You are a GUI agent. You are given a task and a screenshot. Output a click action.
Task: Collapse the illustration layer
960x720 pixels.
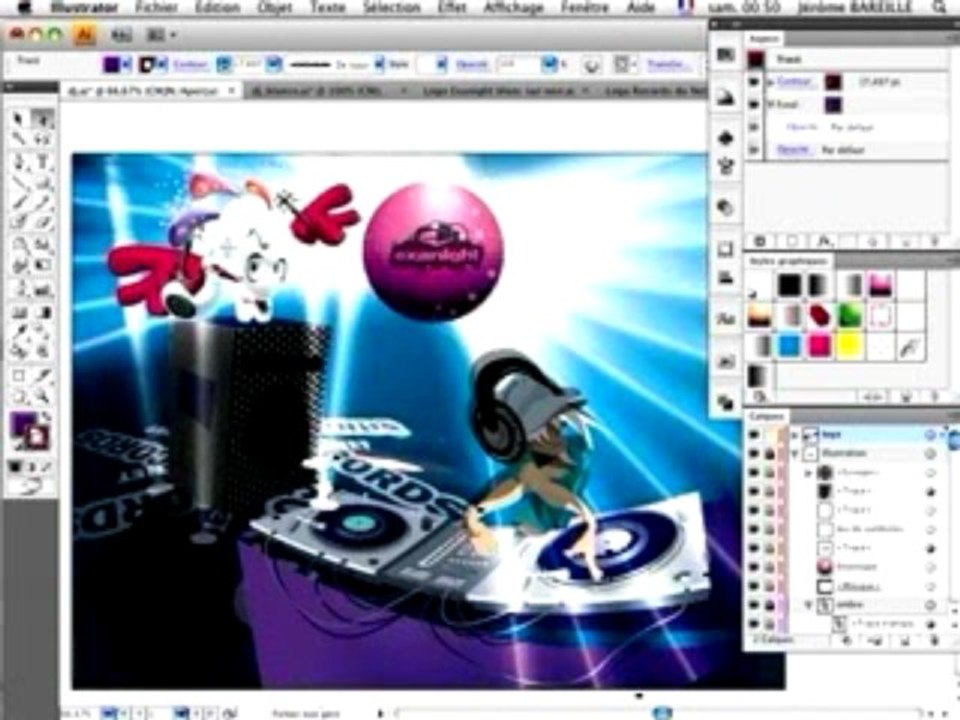(x=795, y=454)
